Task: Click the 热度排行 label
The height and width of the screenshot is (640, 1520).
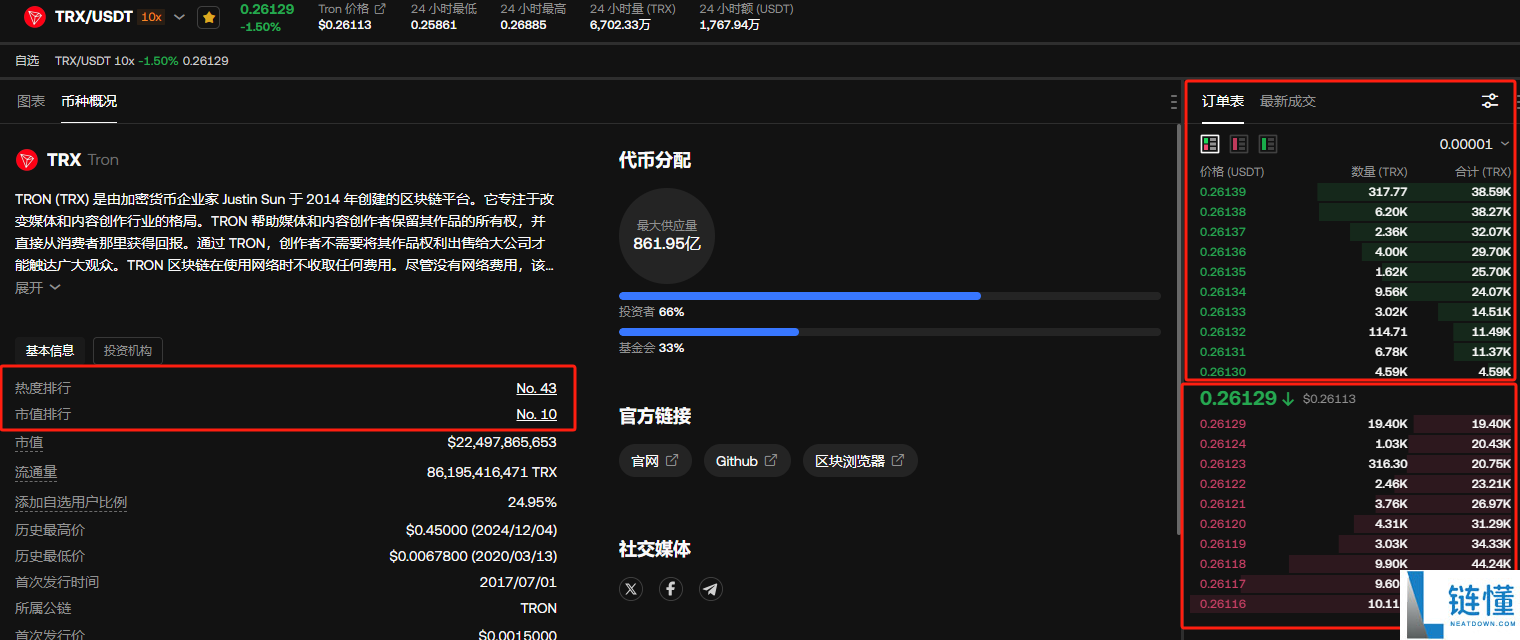Action: pyautogui.click(x=43, y=388)
